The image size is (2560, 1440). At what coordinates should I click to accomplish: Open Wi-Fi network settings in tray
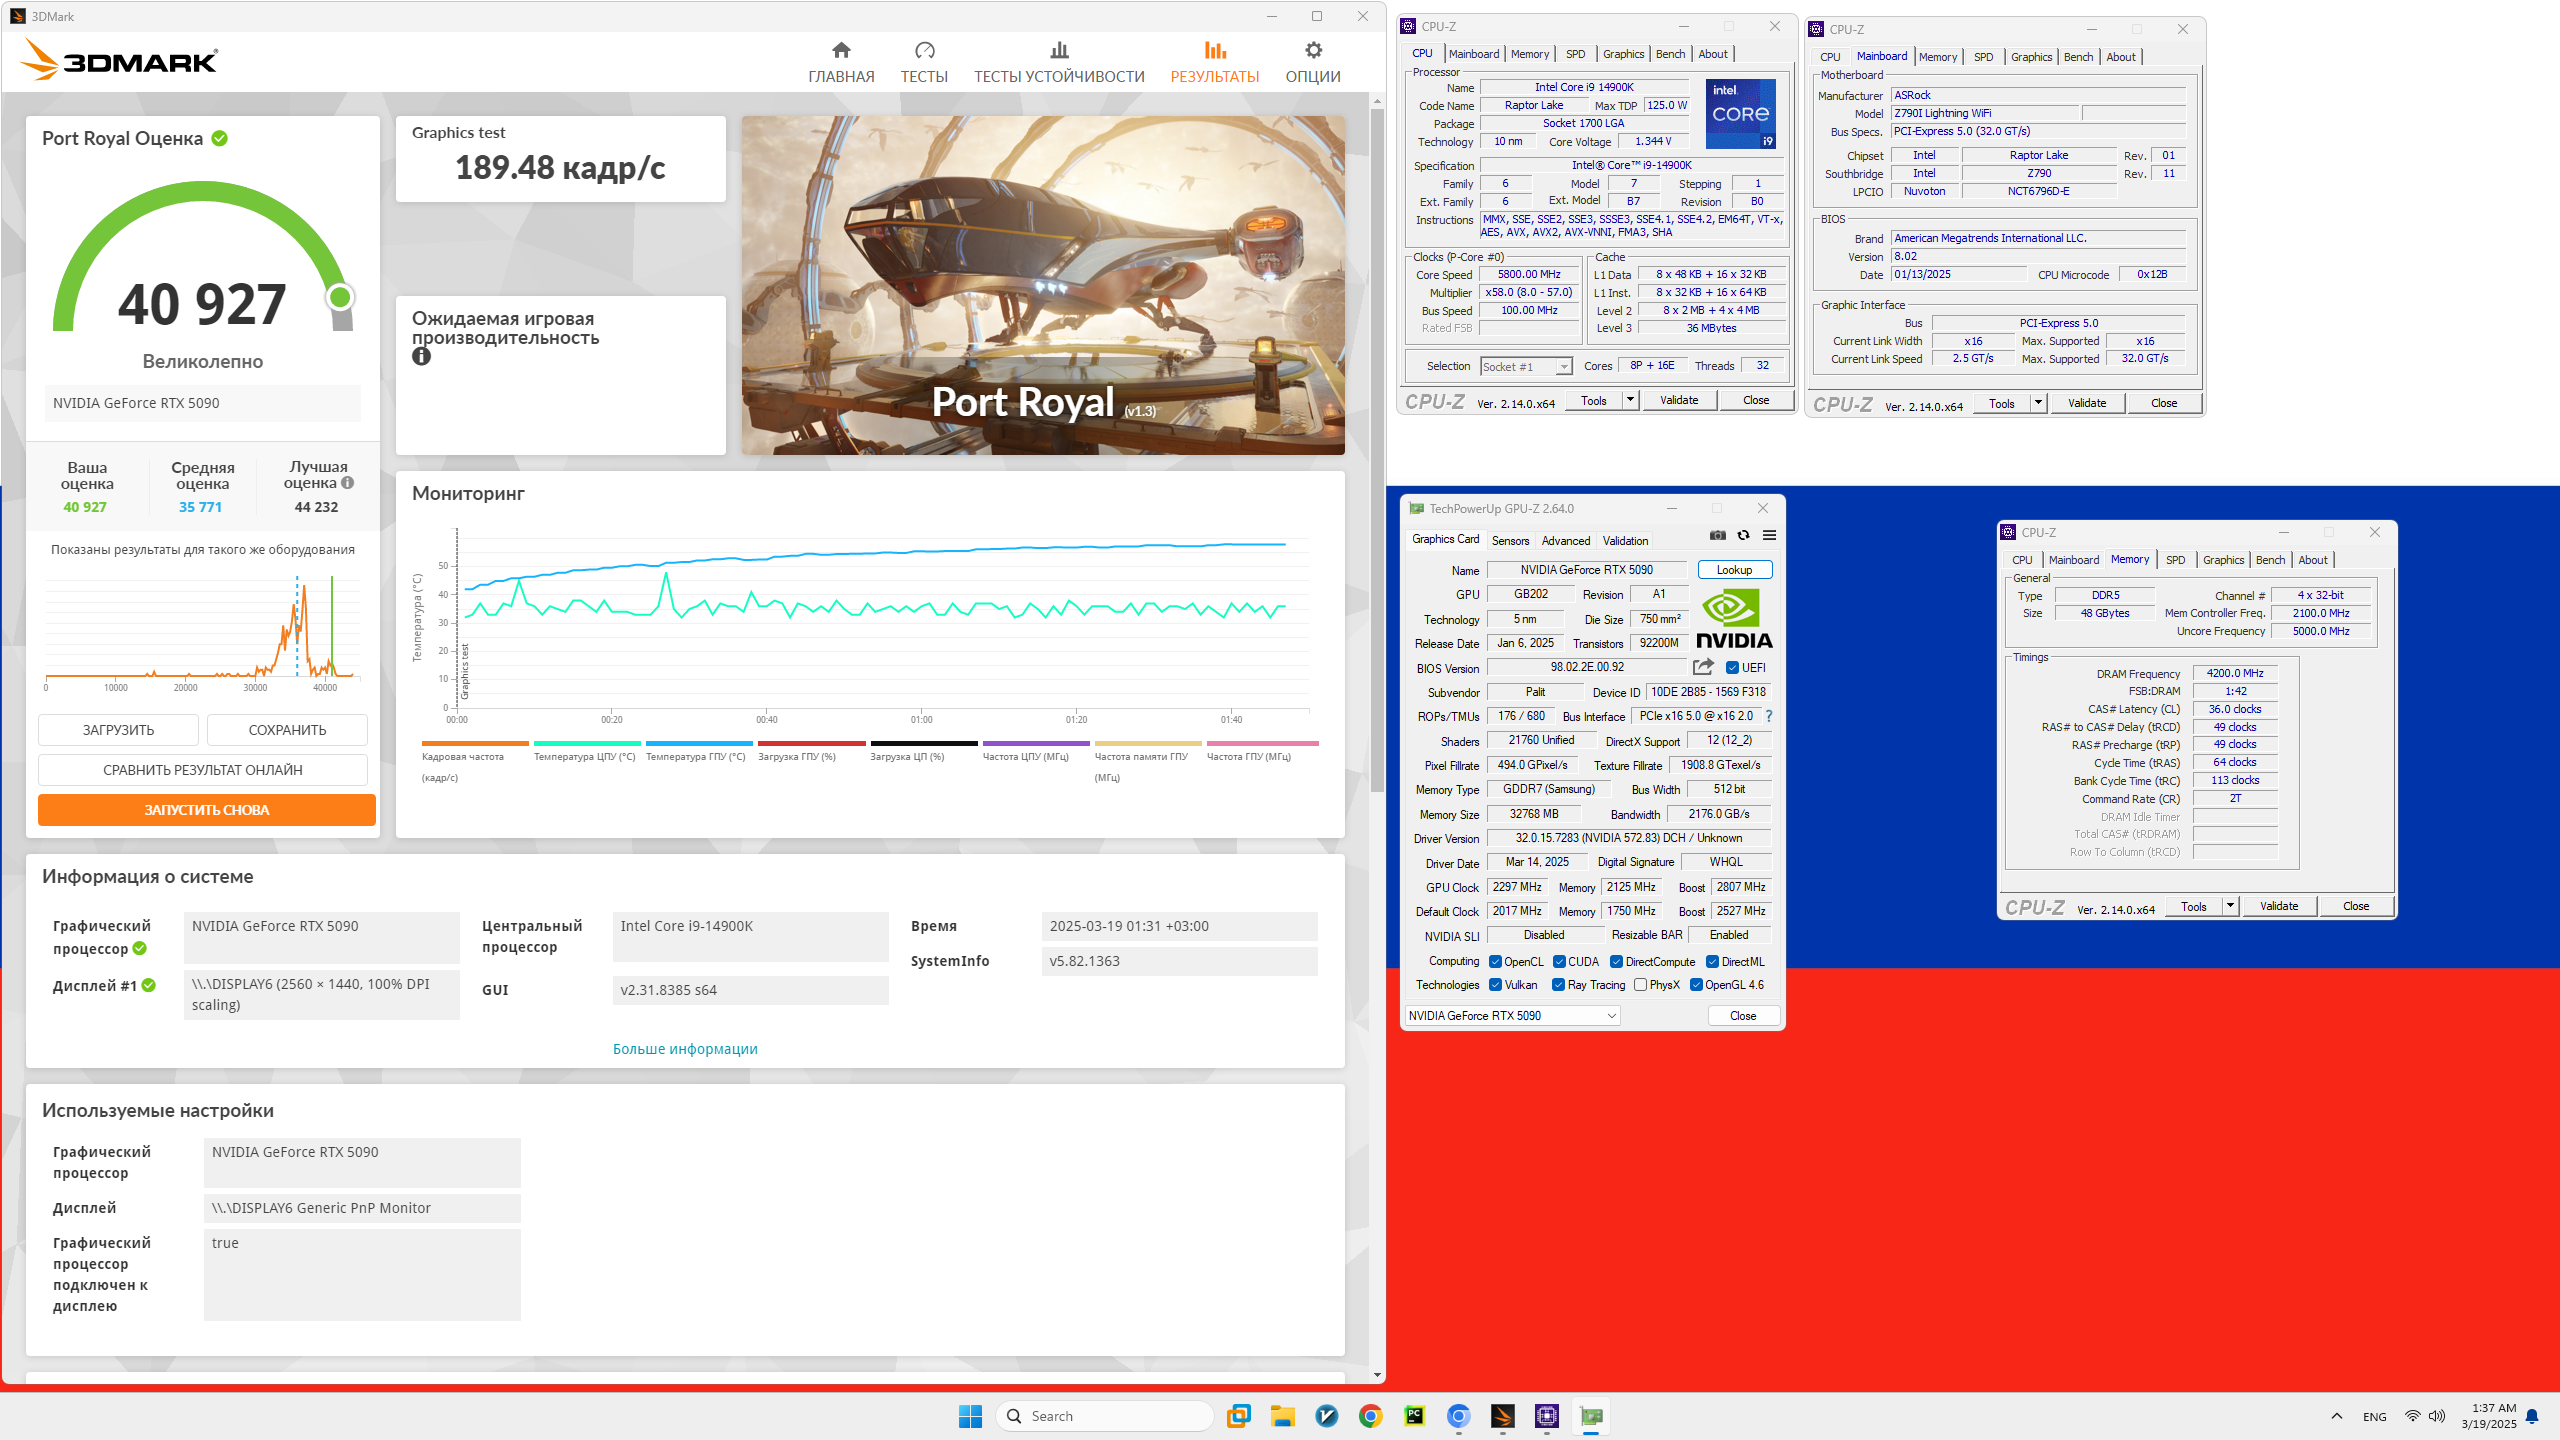[2412, 1416]
